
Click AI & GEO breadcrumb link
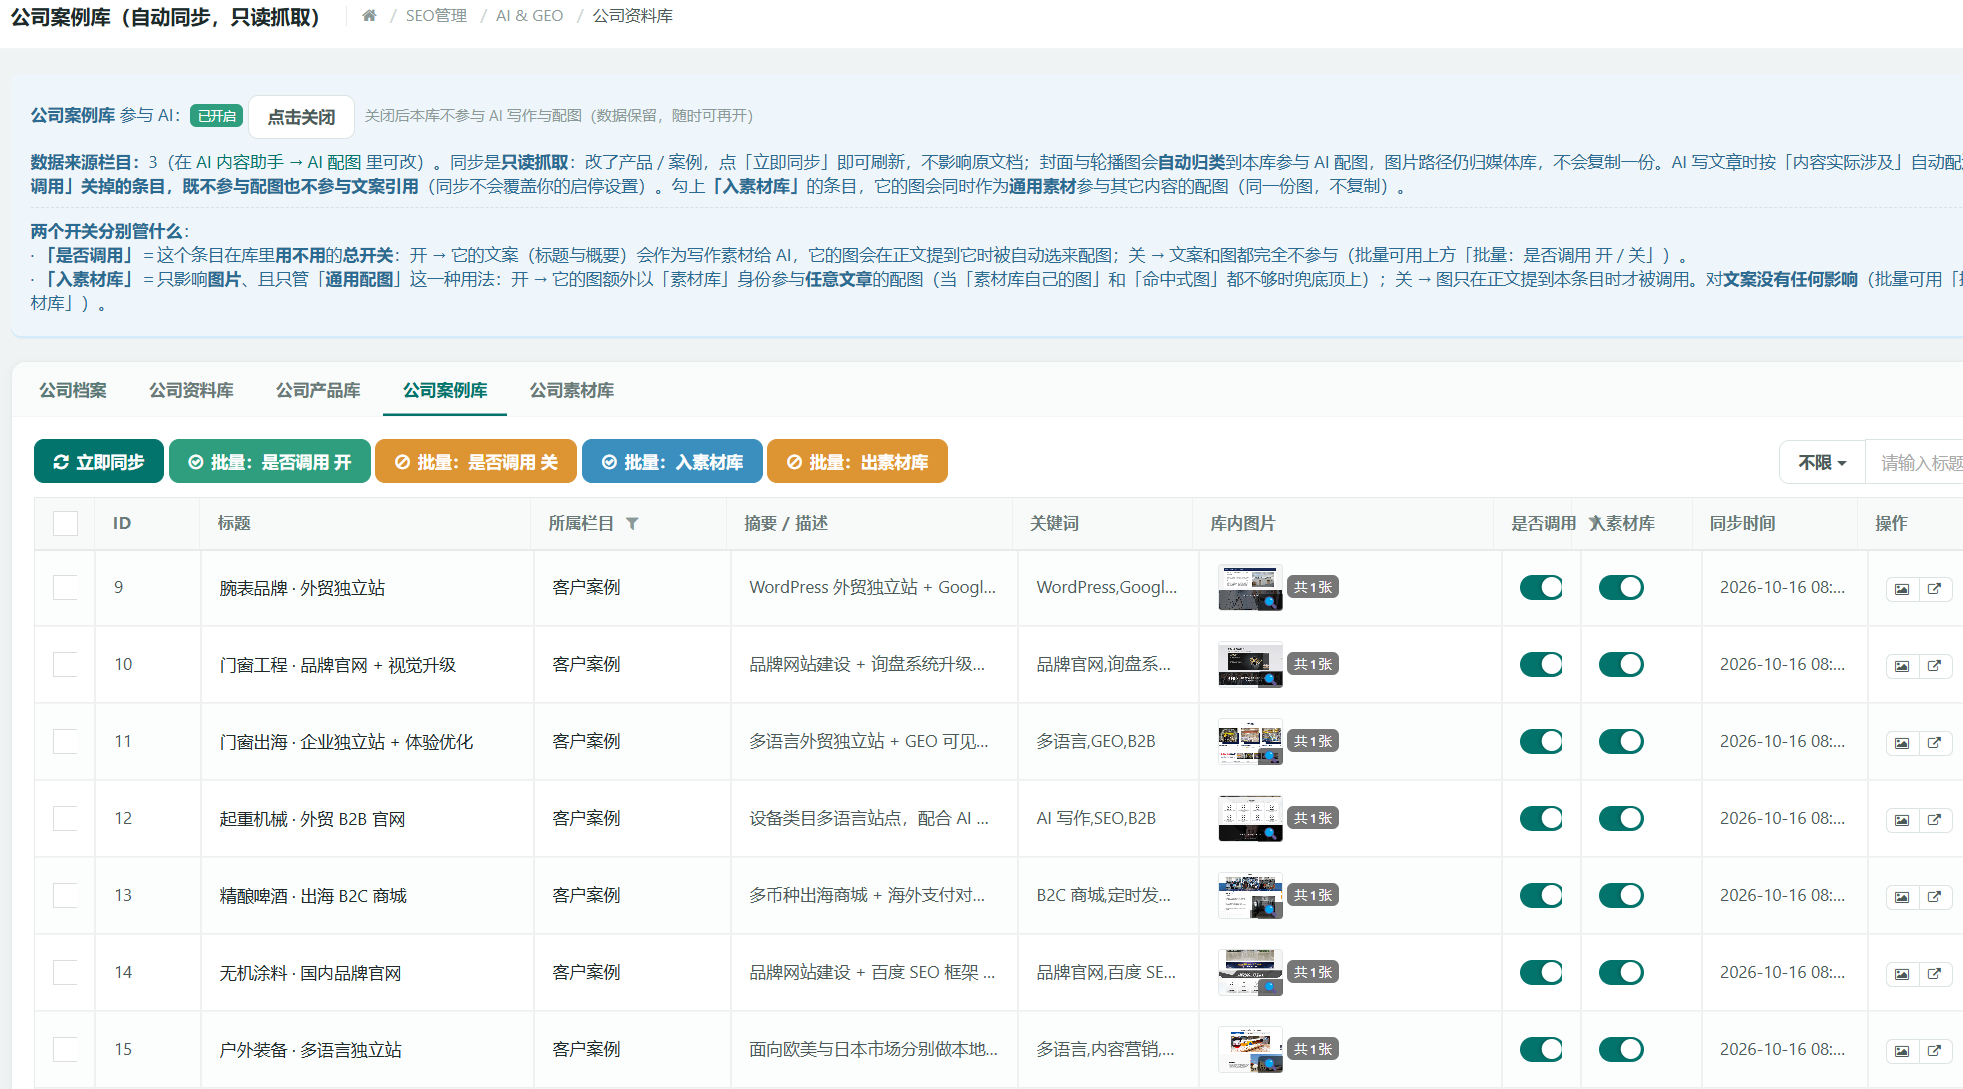529,16
